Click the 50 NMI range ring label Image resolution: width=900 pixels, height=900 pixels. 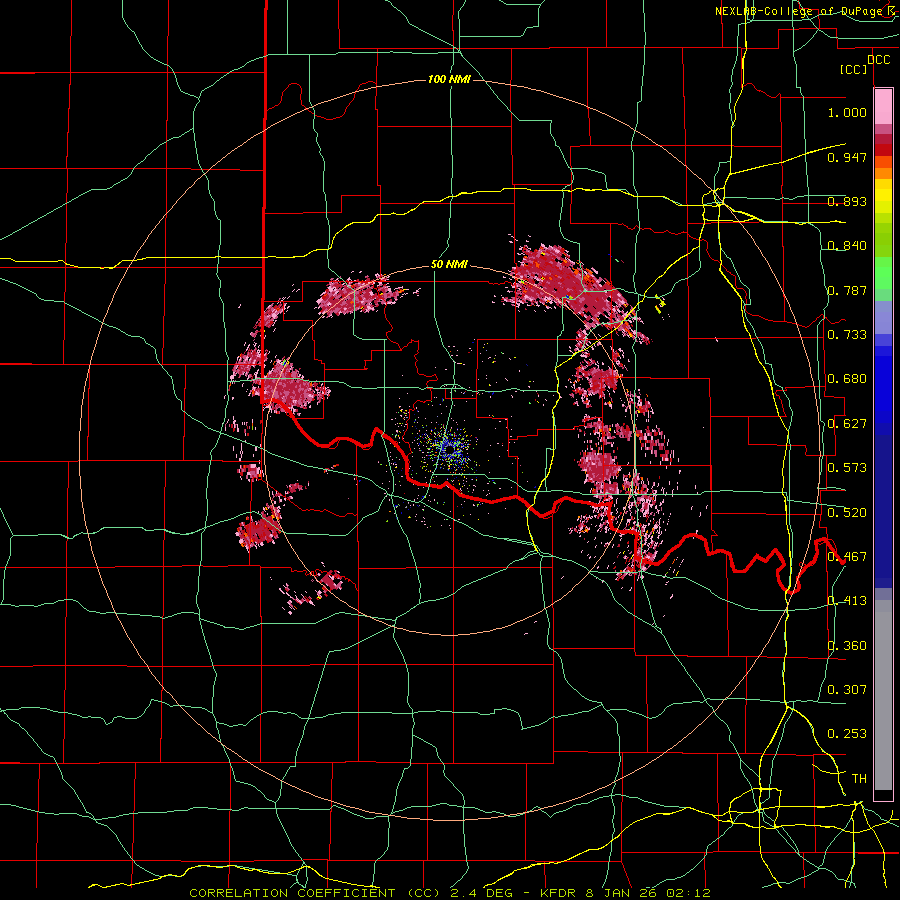tap(449, 265)
